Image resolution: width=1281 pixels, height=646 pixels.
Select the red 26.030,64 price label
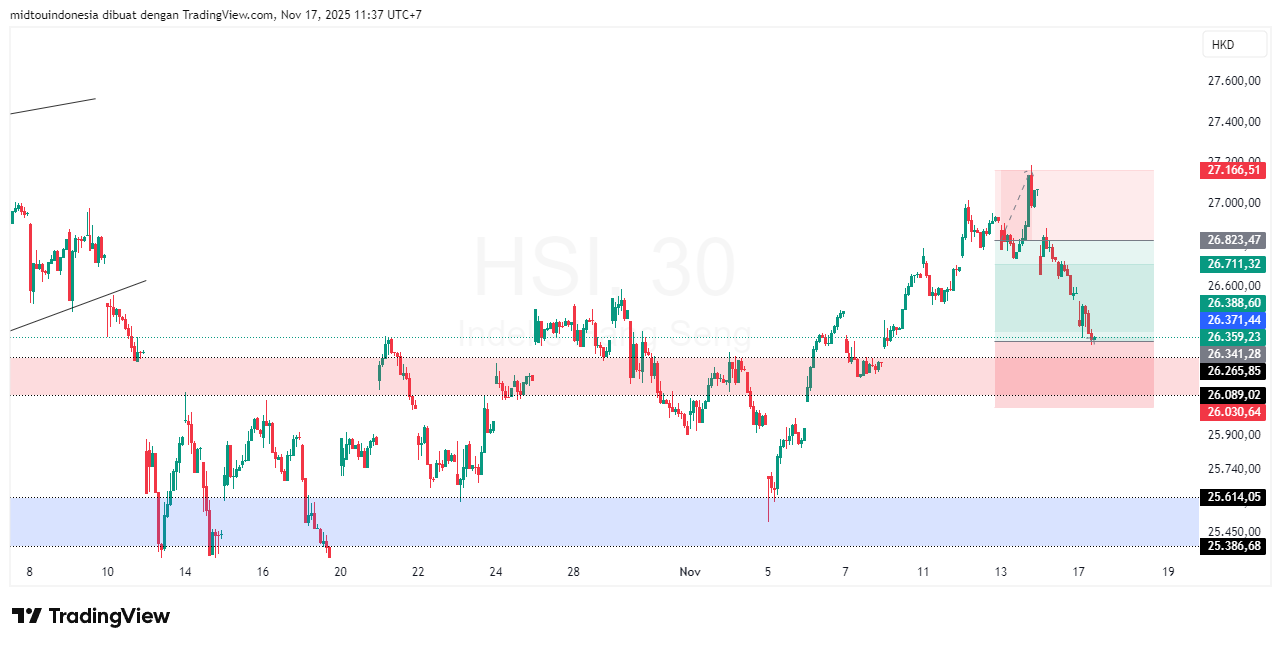point(1233,411)
